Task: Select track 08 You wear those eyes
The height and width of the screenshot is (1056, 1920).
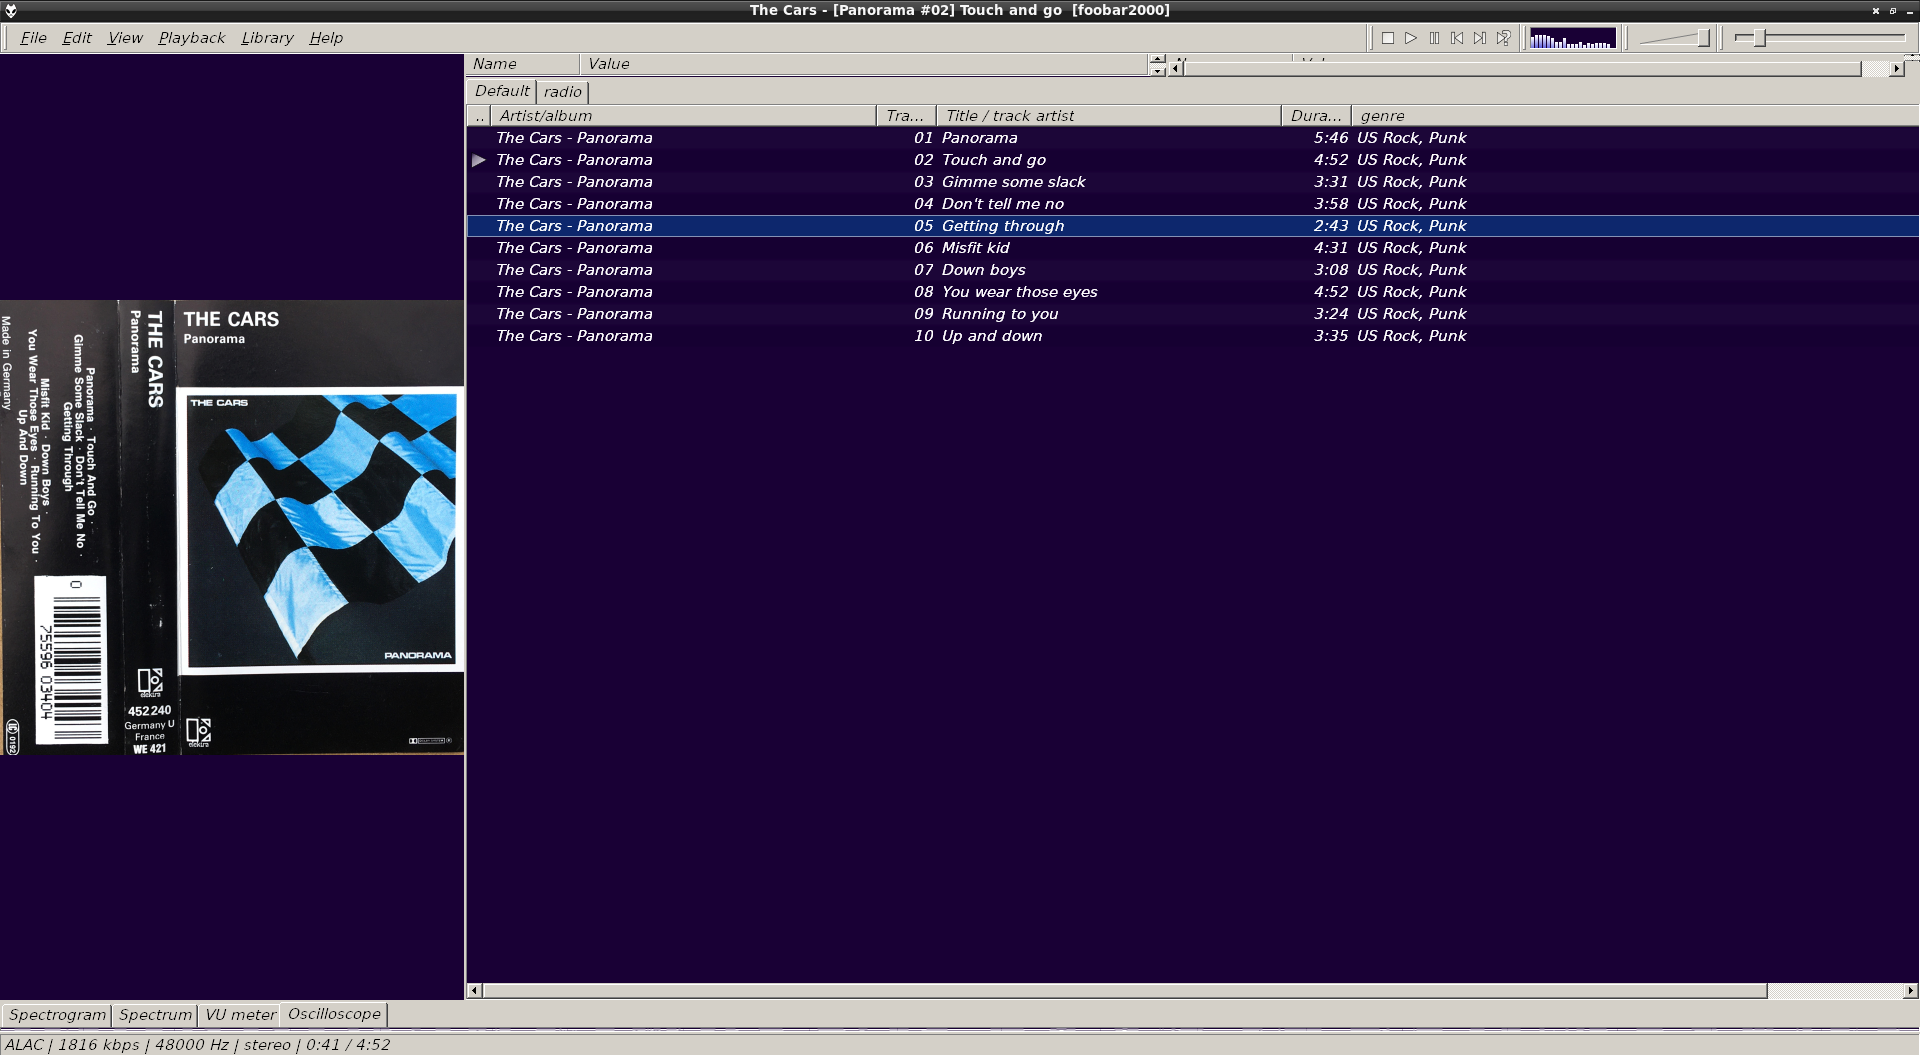Action: 1192,292
